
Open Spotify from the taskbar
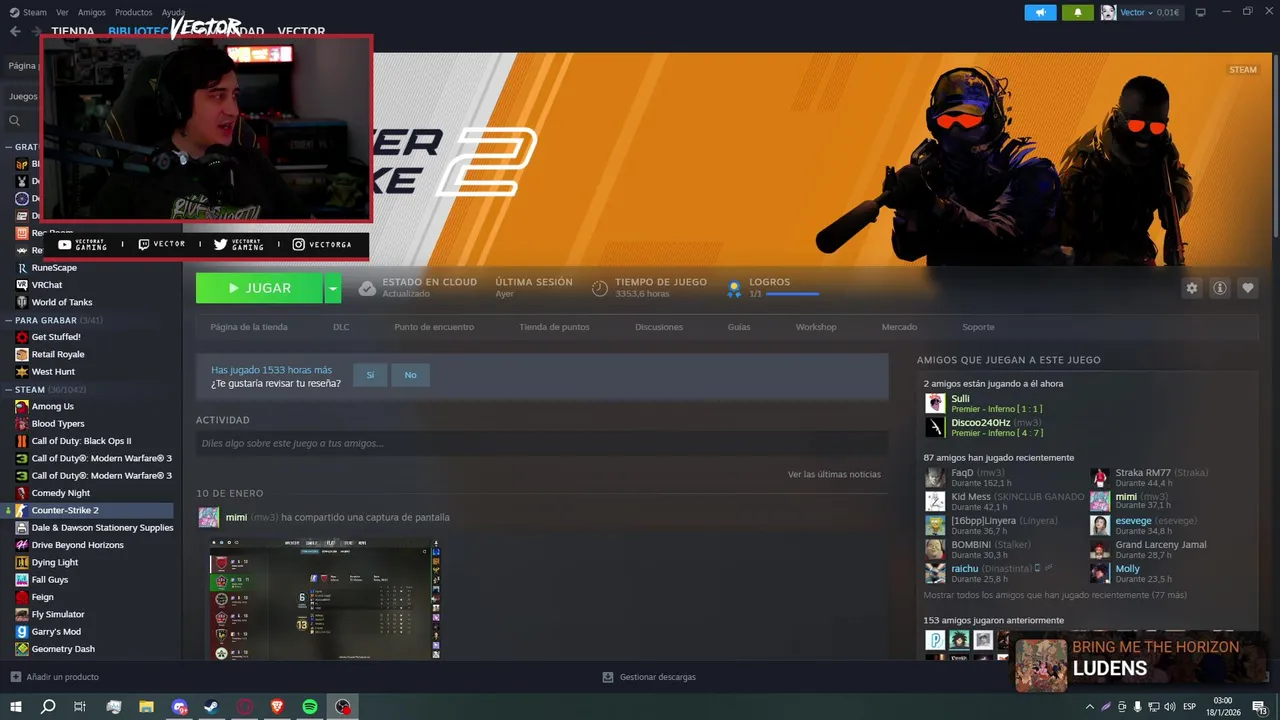pyautogui.click(x=310, y=707)
